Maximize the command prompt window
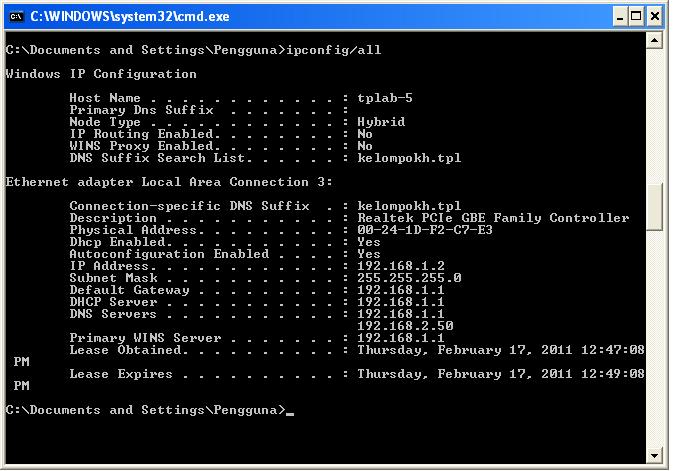Screen dimensions: 680x471 tap(636, 17)
